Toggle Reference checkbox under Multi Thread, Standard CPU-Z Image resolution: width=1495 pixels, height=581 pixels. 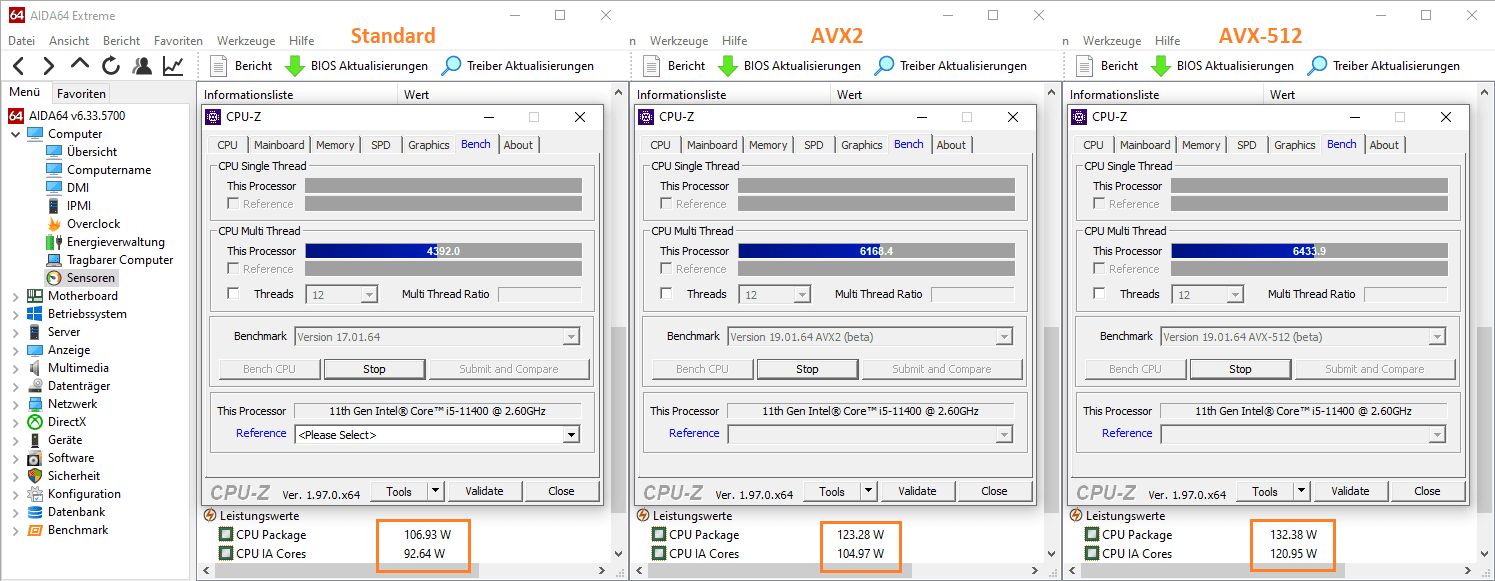pos(233,269)
